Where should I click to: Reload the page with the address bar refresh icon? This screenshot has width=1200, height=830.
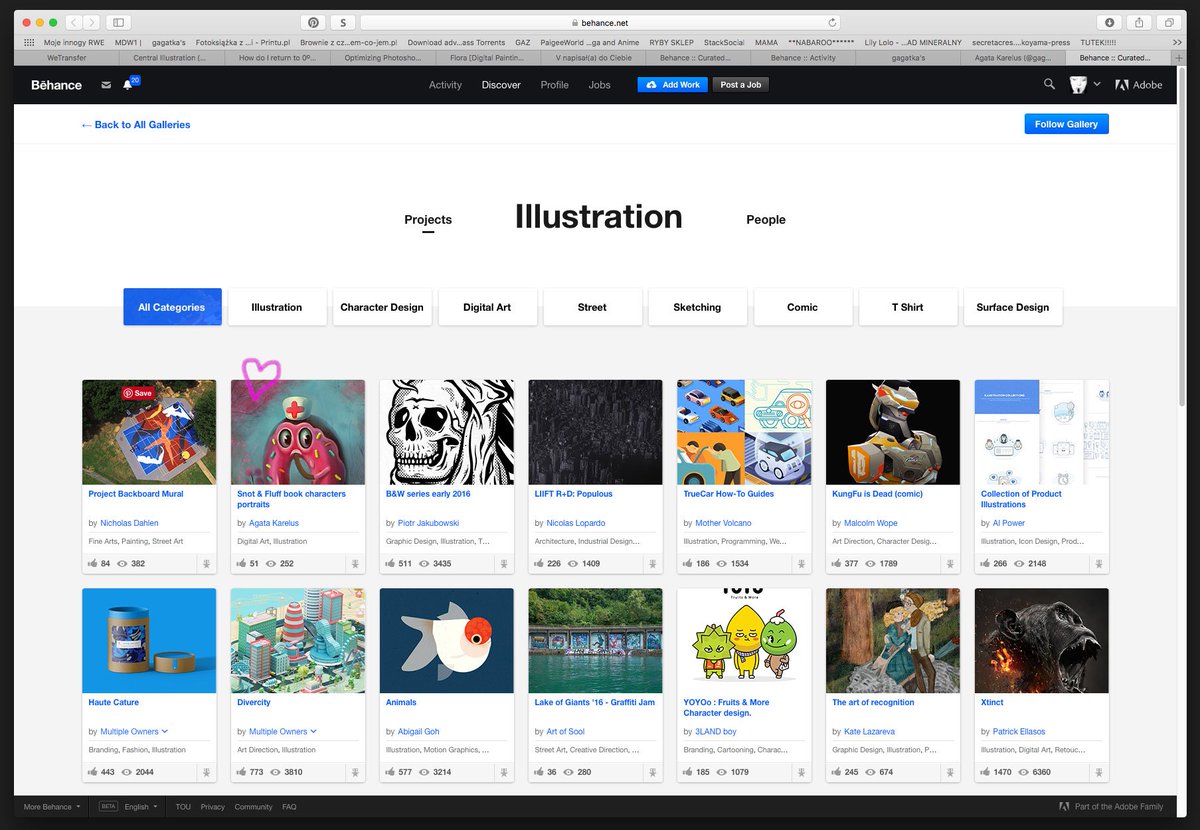tap(832, 22)
